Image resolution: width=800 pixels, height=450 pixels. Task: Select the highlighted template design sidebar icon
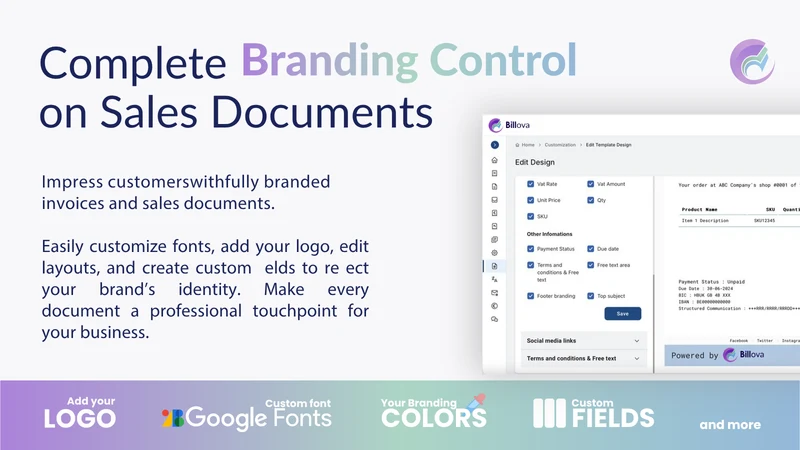click(x=494, y=266)
